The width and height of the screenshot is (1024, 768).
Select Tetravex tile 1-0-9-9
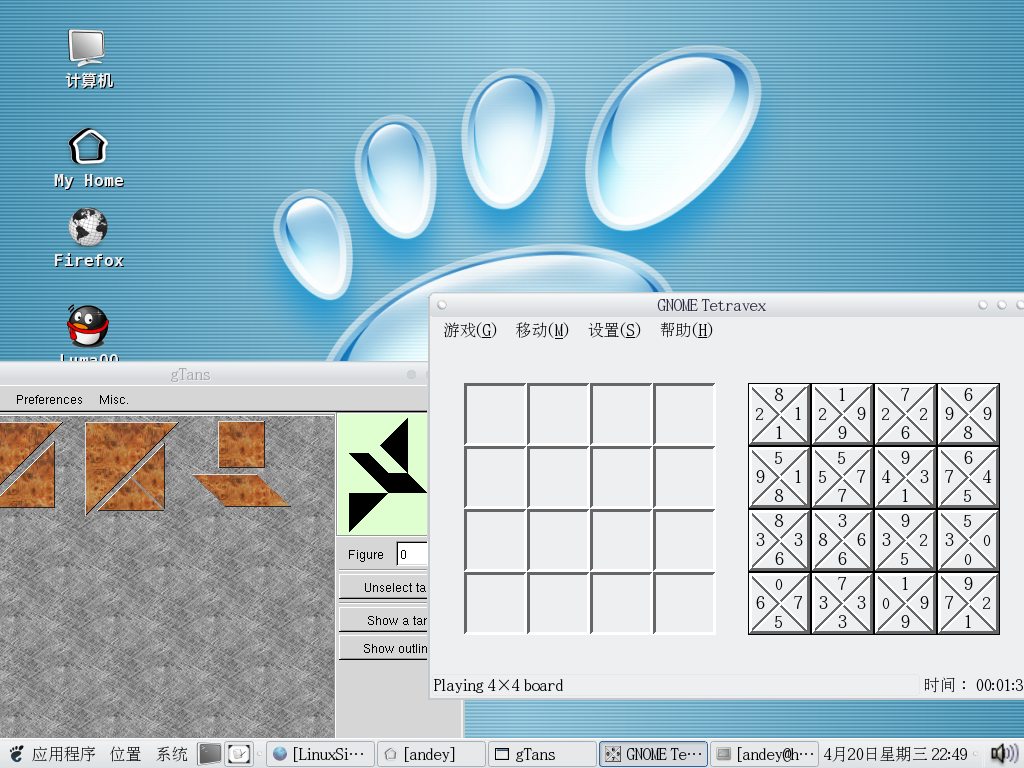point(905,603)
